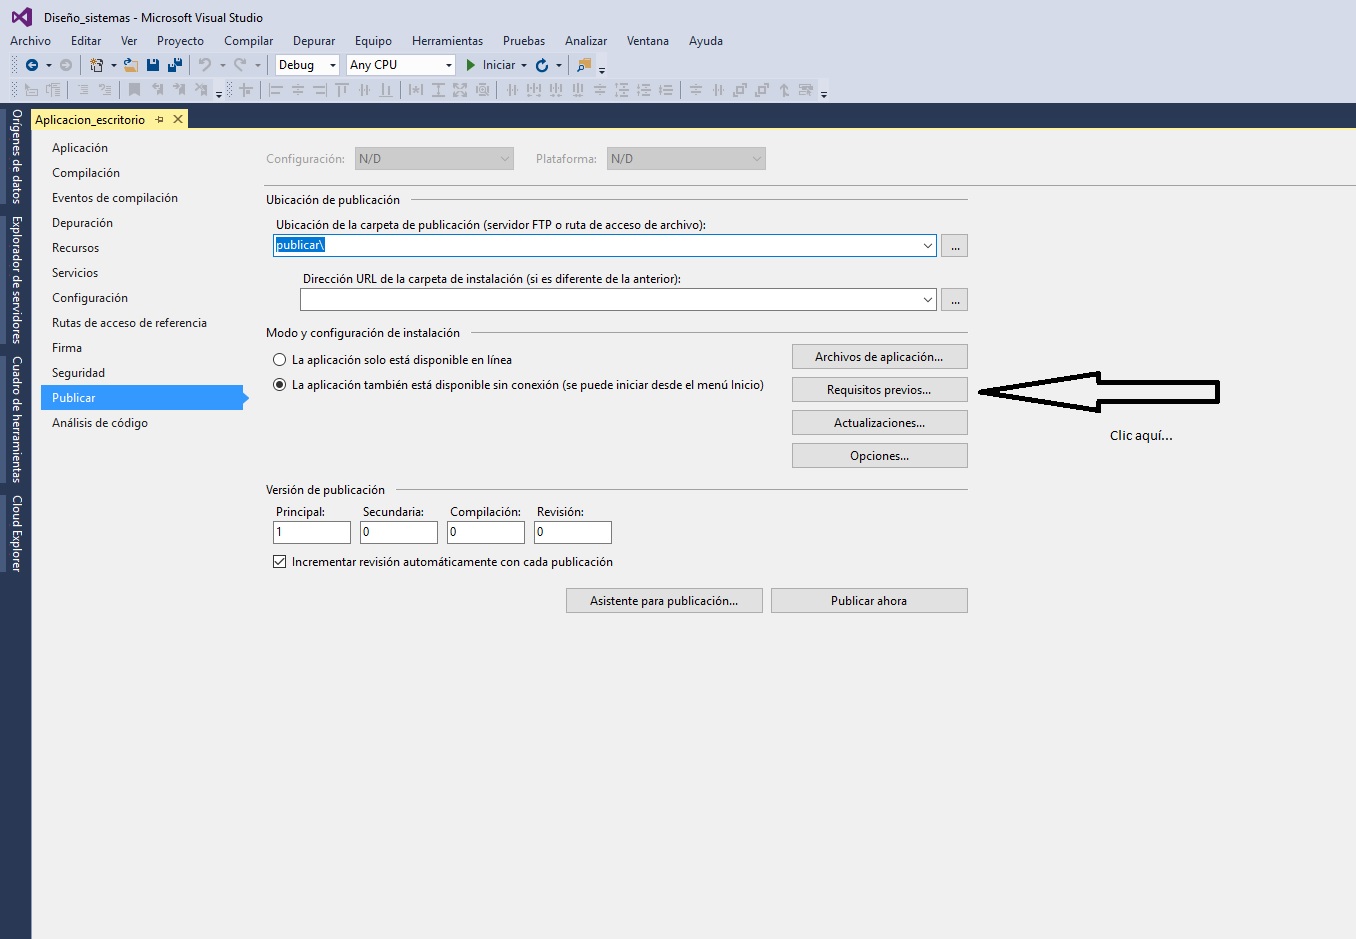1356x939 pixels.
Task: Open the Compilar menu
Action: click(248, 41)
